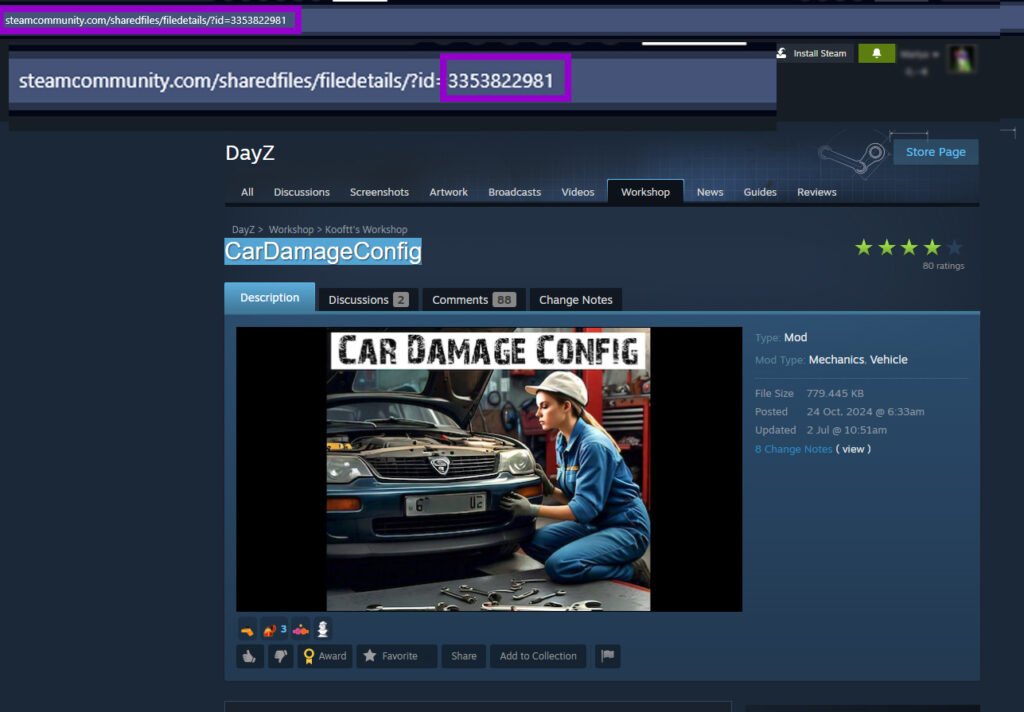1024x712 pixels.
Task: Open Kooftt's Workshop breadcrumb link
Action: click(x=365, y=229)
